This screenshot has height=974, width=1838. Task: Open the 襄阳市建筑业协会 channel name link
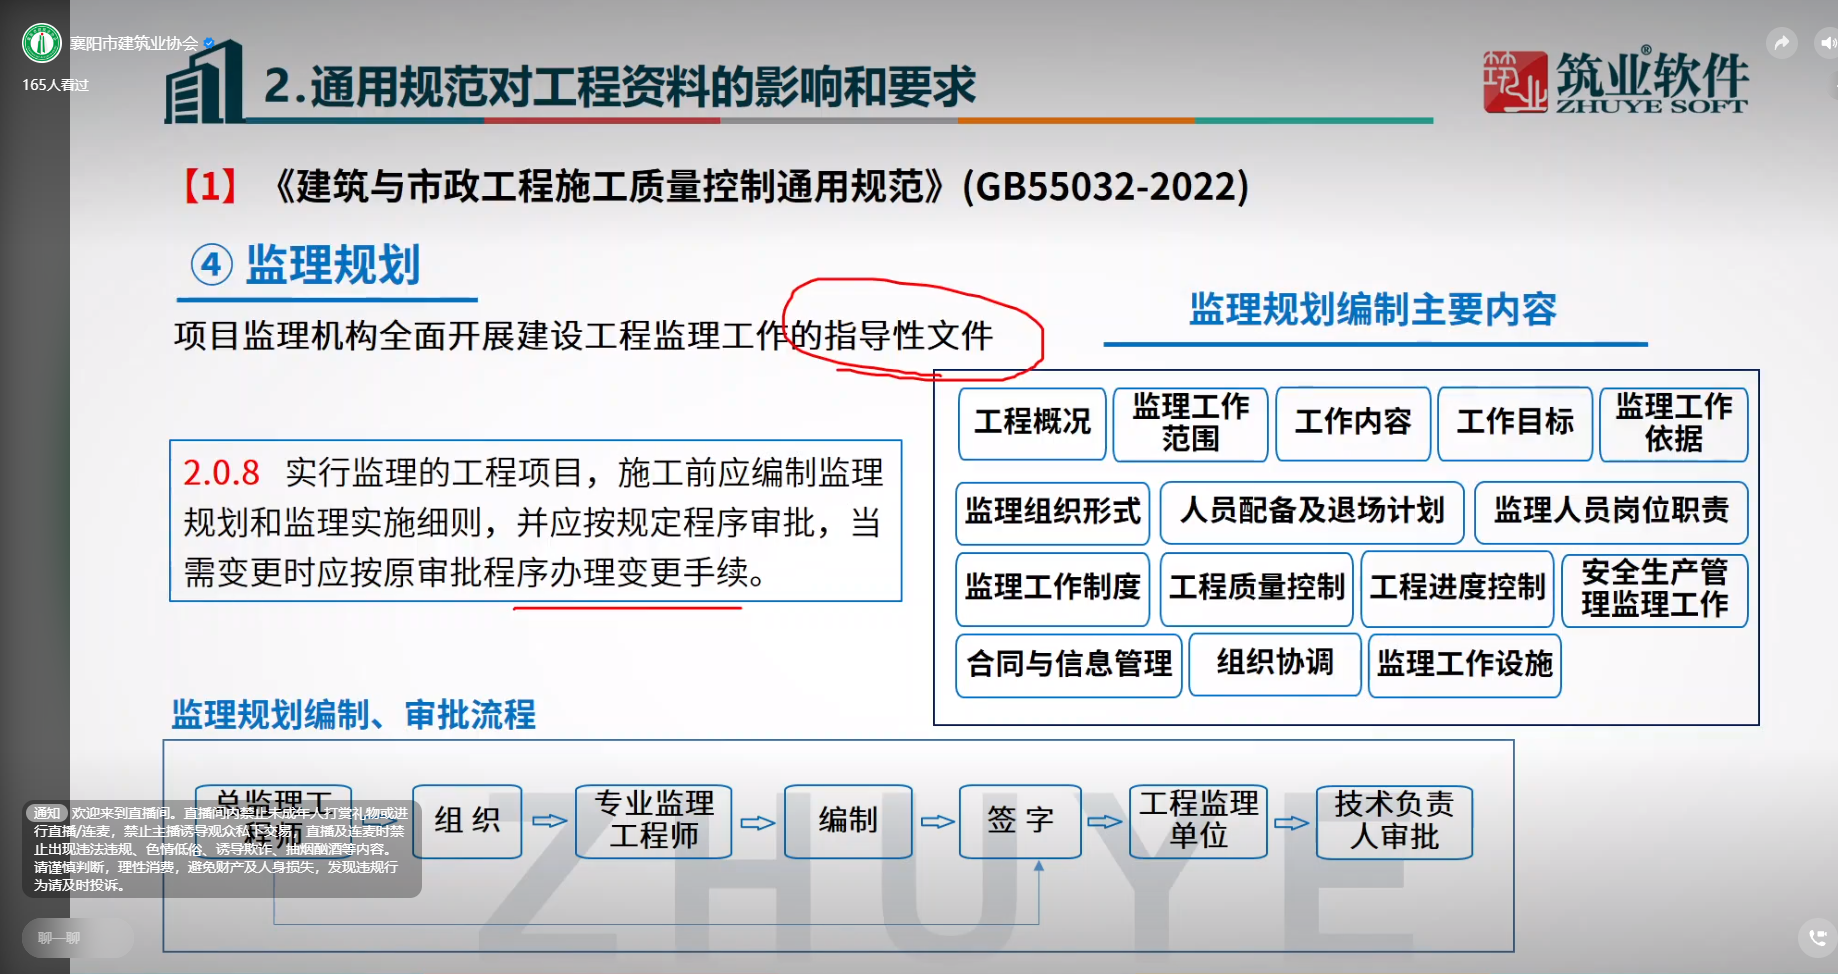tap(134, 43)
